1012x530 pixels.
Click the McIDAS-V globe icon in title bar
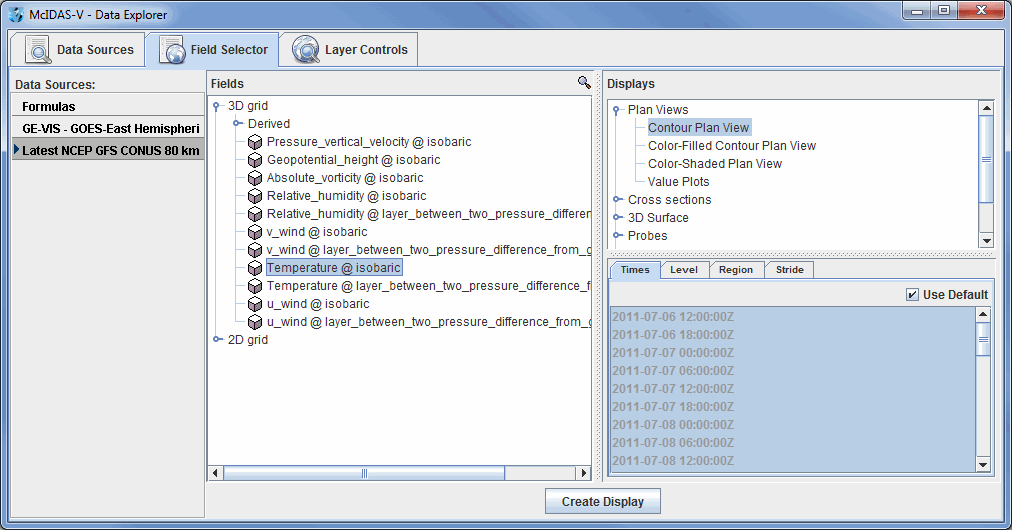(x=16, y=14)
